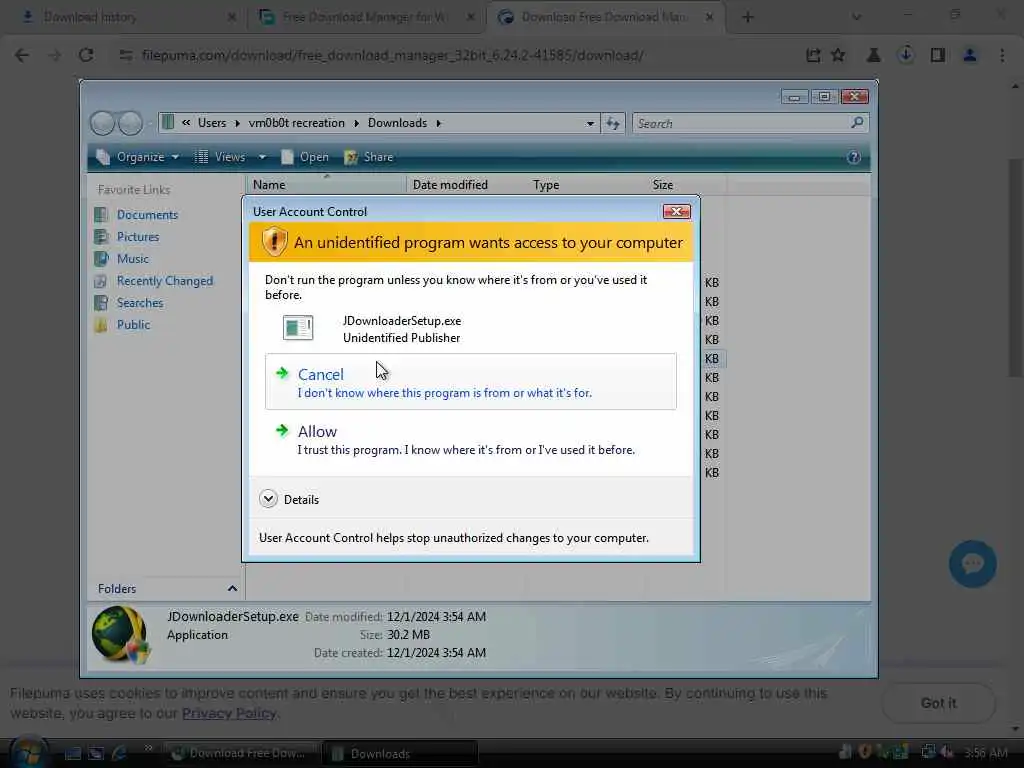Open Music in Favorite Links
This screenshot has width=1024, height=768.
coord(133,259)
